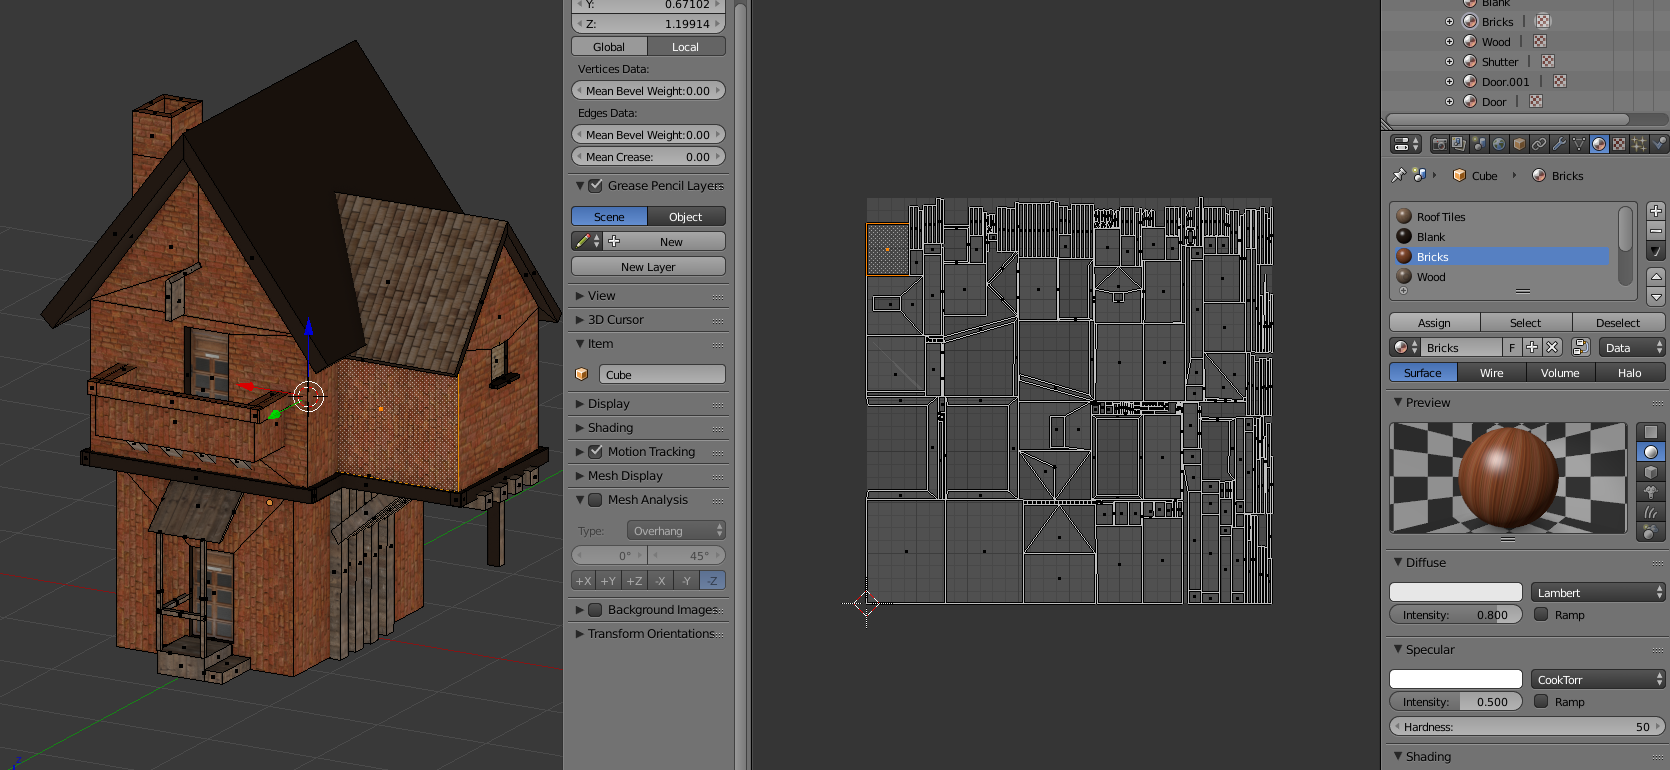Image resolution: width=1670 pixels, height=770 pixels.
Task: Select Blank material slot
Action: 1502,236
